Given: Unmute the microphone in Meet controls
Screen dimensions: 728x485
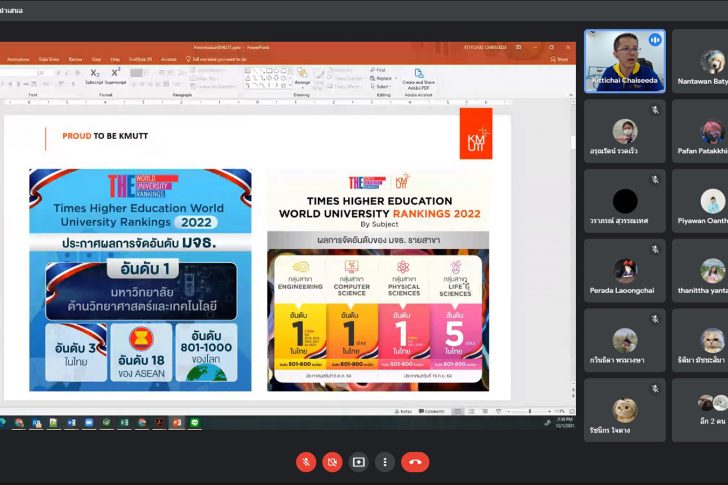Looking at the screenshot, I should 306,462.
